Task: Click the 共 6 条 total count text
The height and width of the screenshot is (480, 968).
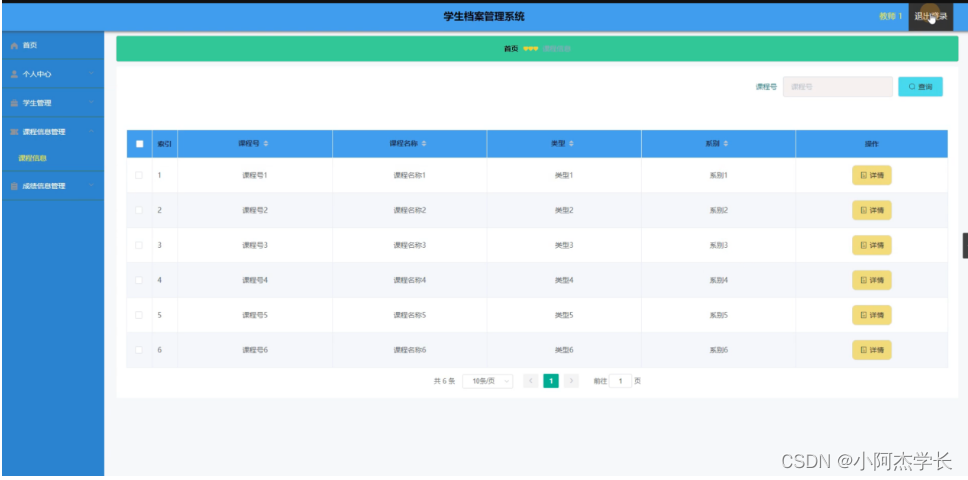Action: (444, 381)
